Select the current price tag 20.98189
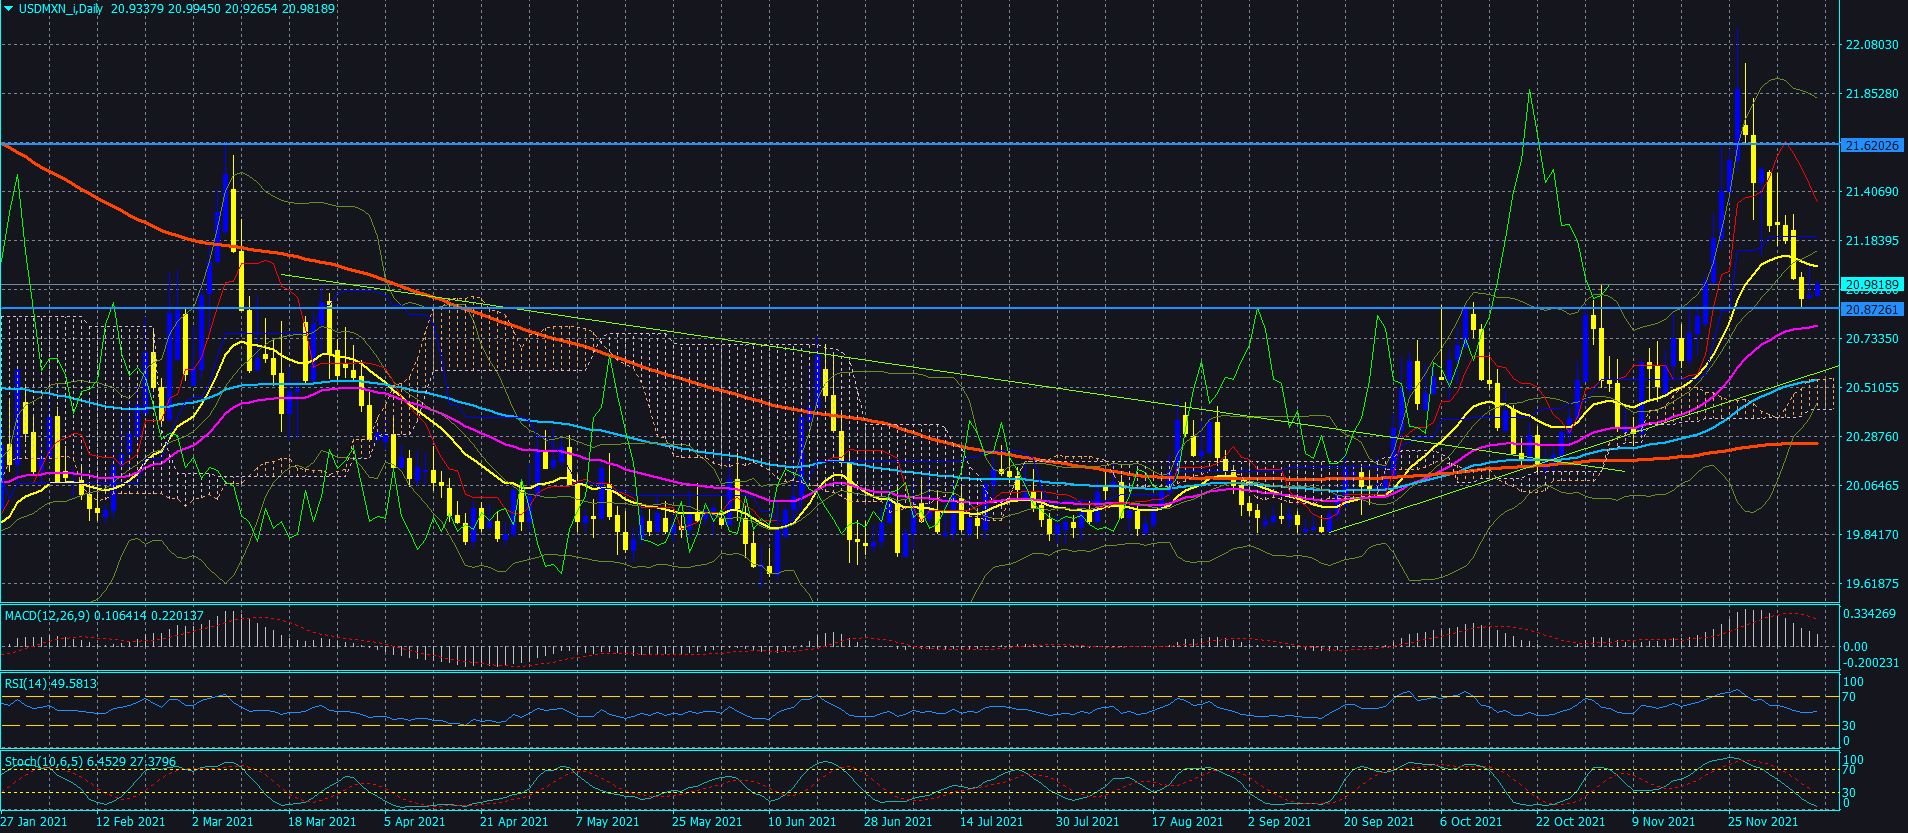Image resolution: width=1908 pixels, height=833 pixels. point(1872,285)
